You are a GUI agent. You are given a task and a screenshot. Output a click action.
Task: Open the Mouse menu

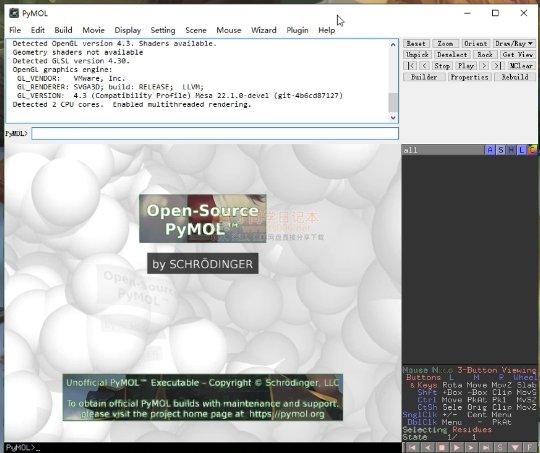click(x=229, y=30)
